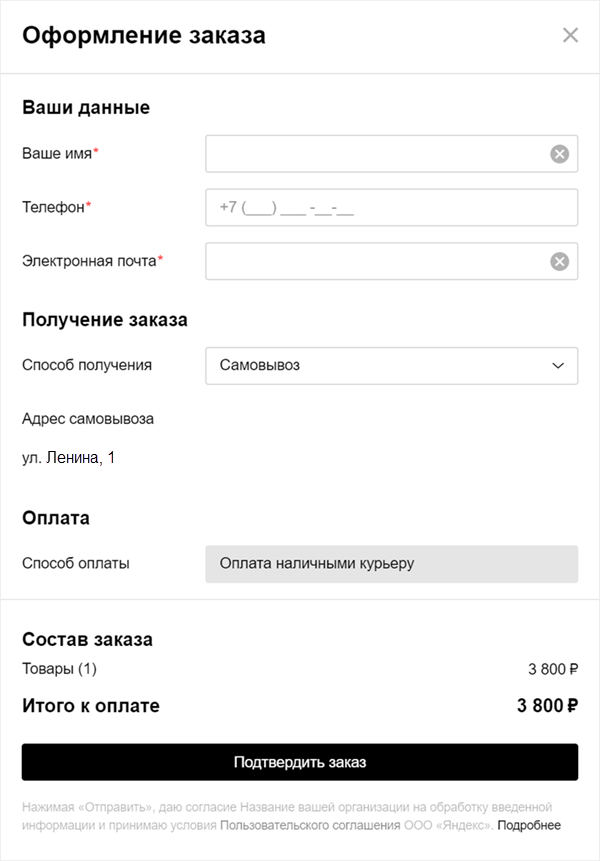Click the Способ оплаты label
Image resolution: width=600 pixels, height=861 pixels.
[x=75, y=563]
